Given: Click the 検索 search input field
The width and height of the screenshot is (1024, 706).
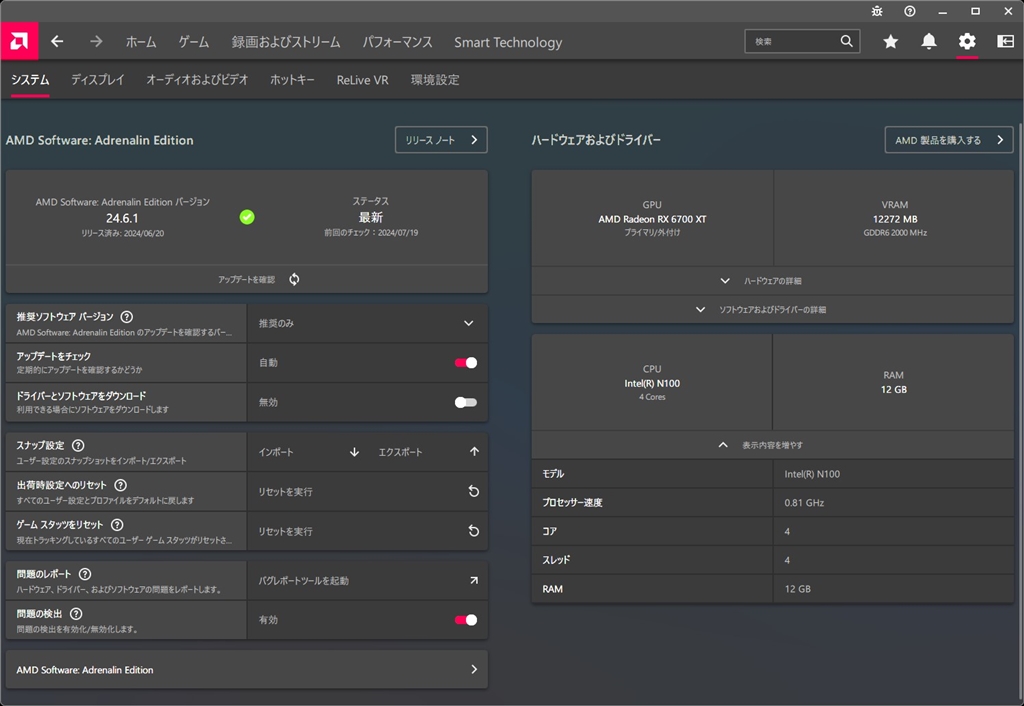Looking at the screenshot, I should (793, 42).
